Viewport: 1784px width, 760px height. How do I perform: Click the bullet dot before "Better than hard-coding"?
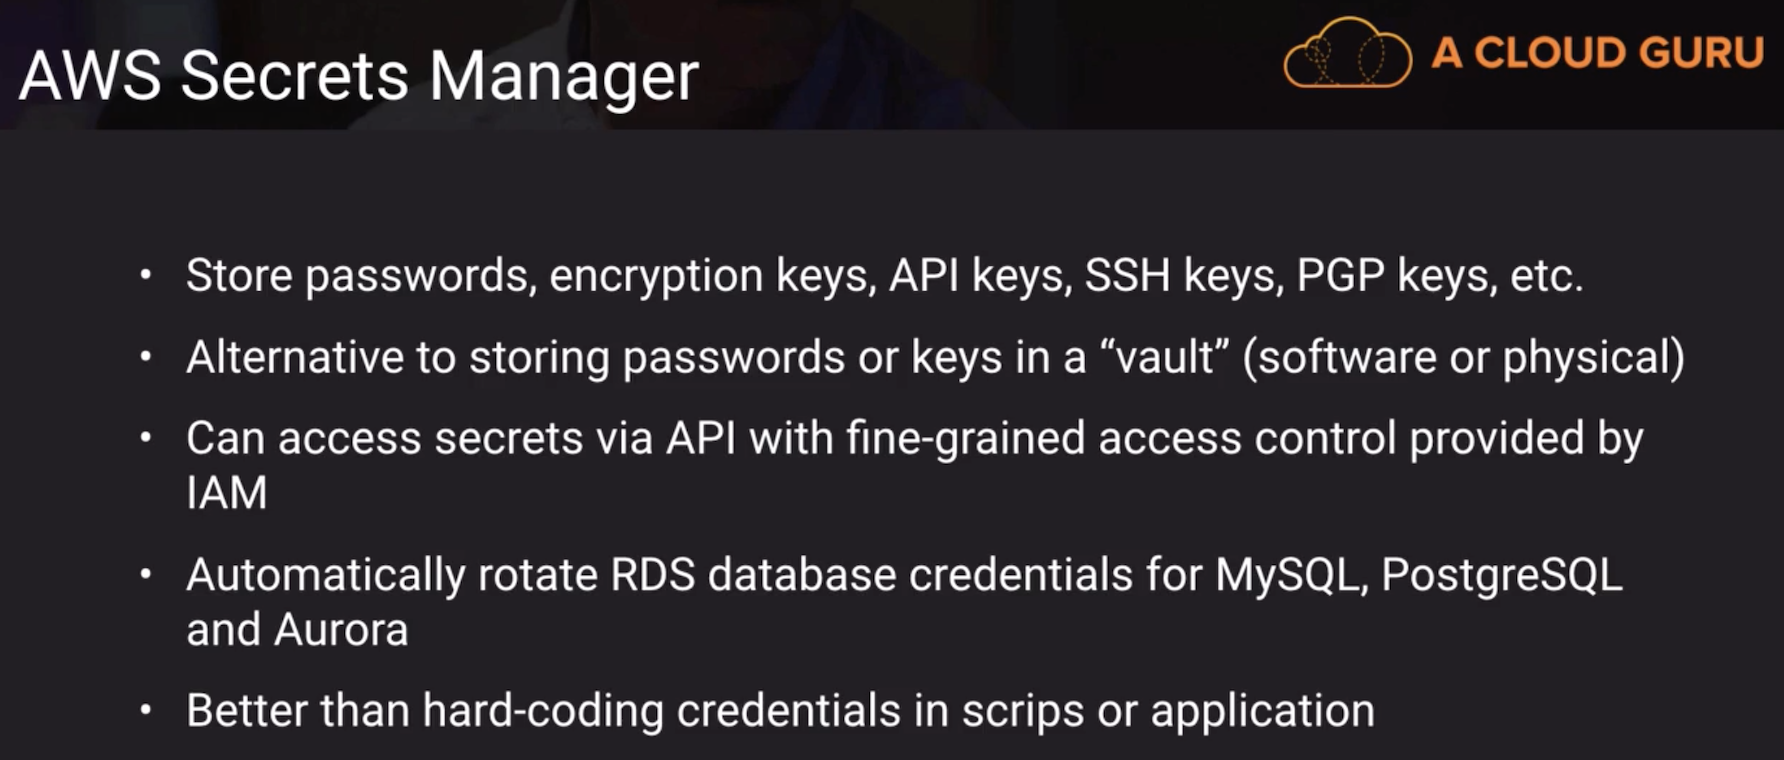147,711
